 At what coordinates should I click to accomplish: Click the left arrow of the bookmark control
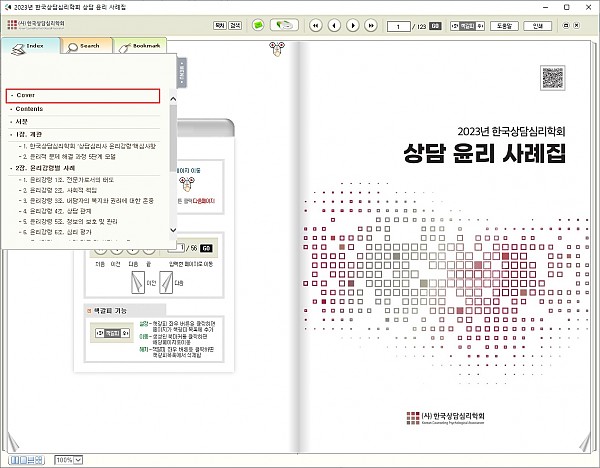[455, 26]
